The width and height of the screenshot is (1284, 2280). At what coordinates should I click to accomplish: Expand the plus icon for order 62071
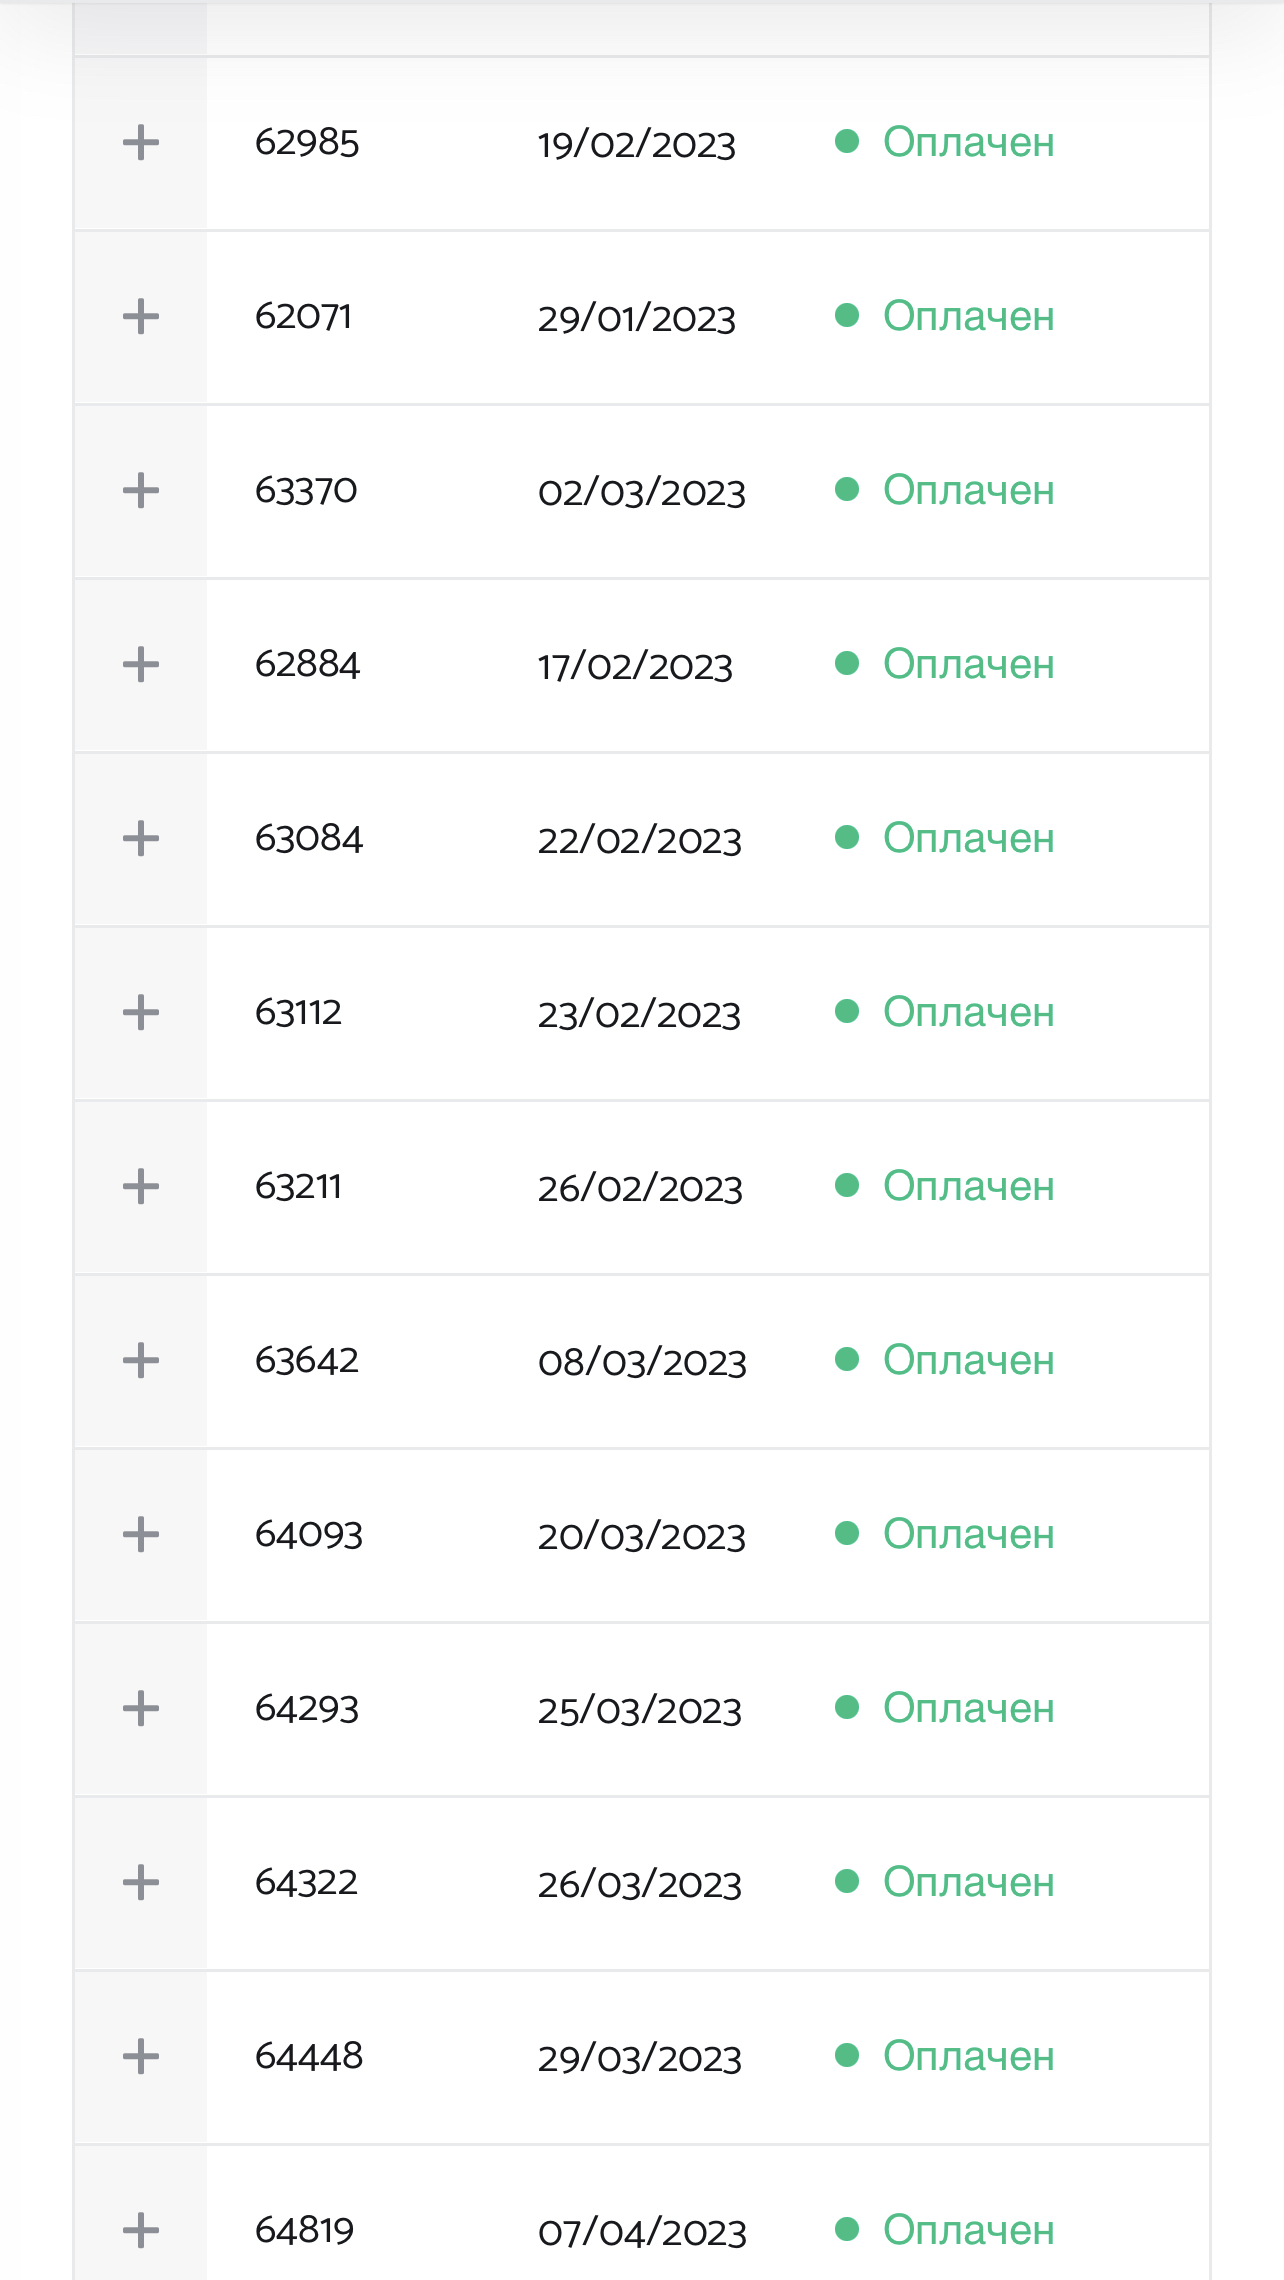click(141, 317)
